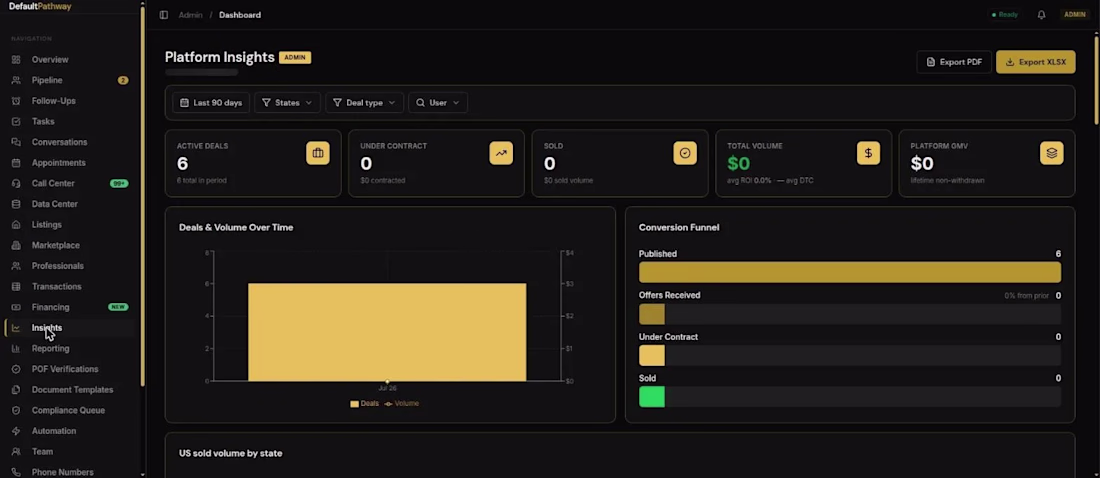The image size is (1100, 478).
Task: Click the checkmark icon on Sold card
Action: coord(685,153)
